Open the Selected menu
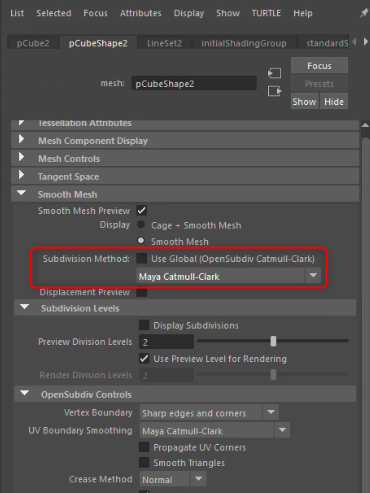370x493 pixels. tap(54, 13)
